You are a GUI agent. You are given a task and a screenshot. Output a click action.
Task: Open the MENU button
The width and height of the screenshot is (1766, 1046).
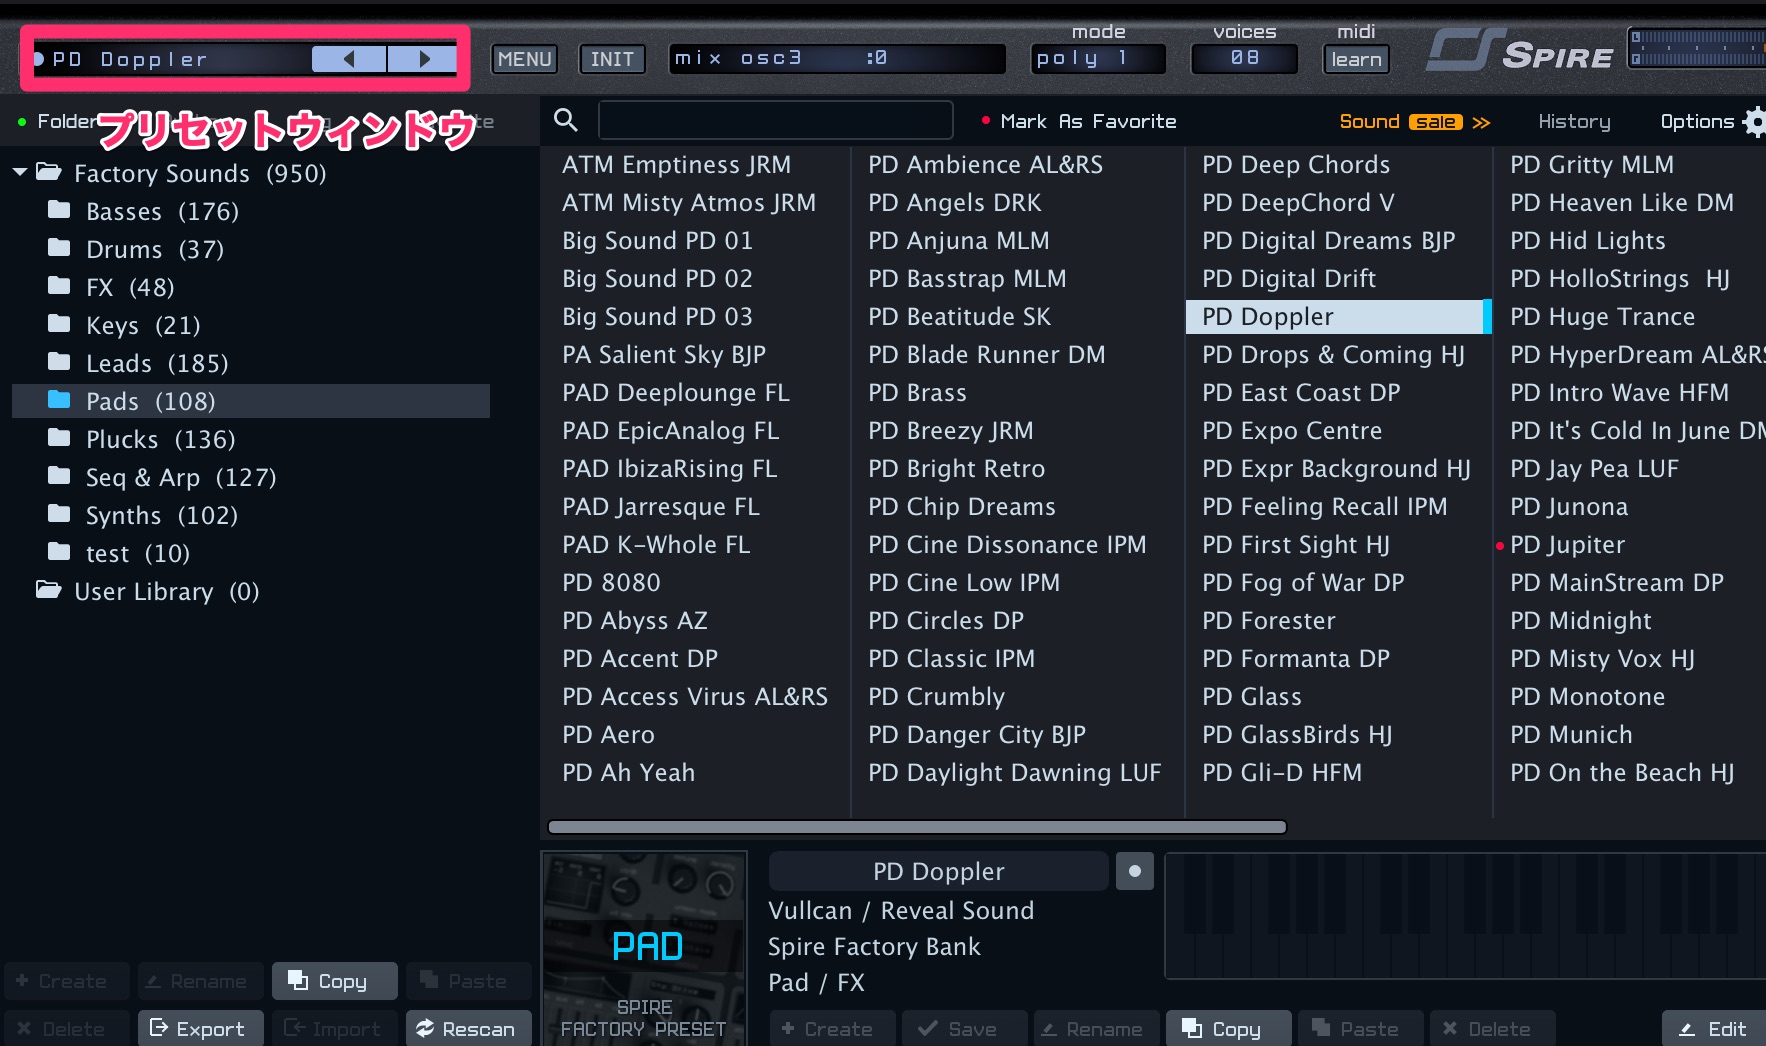pyautogui.click(x=524, y=59)
